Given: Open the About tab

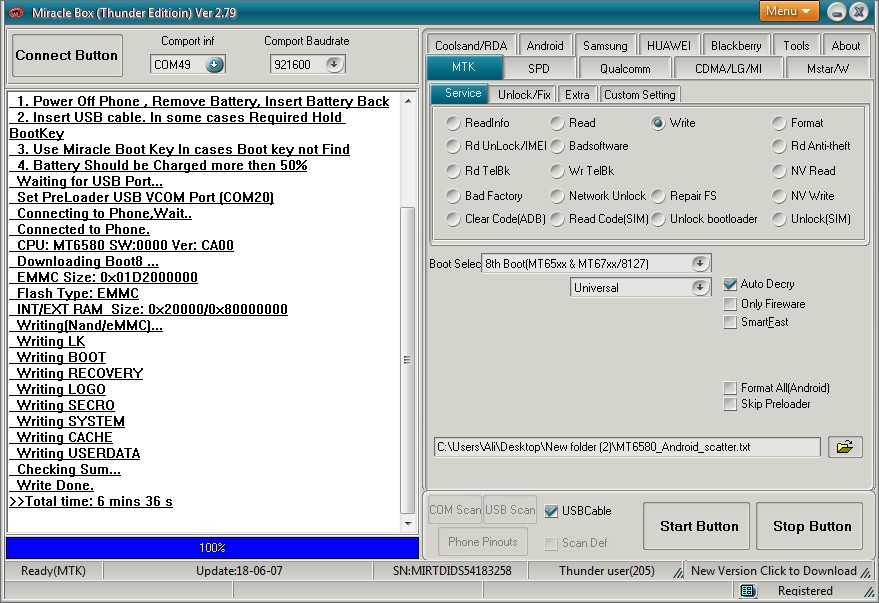Looking at the screenshot, I should 845,45.
